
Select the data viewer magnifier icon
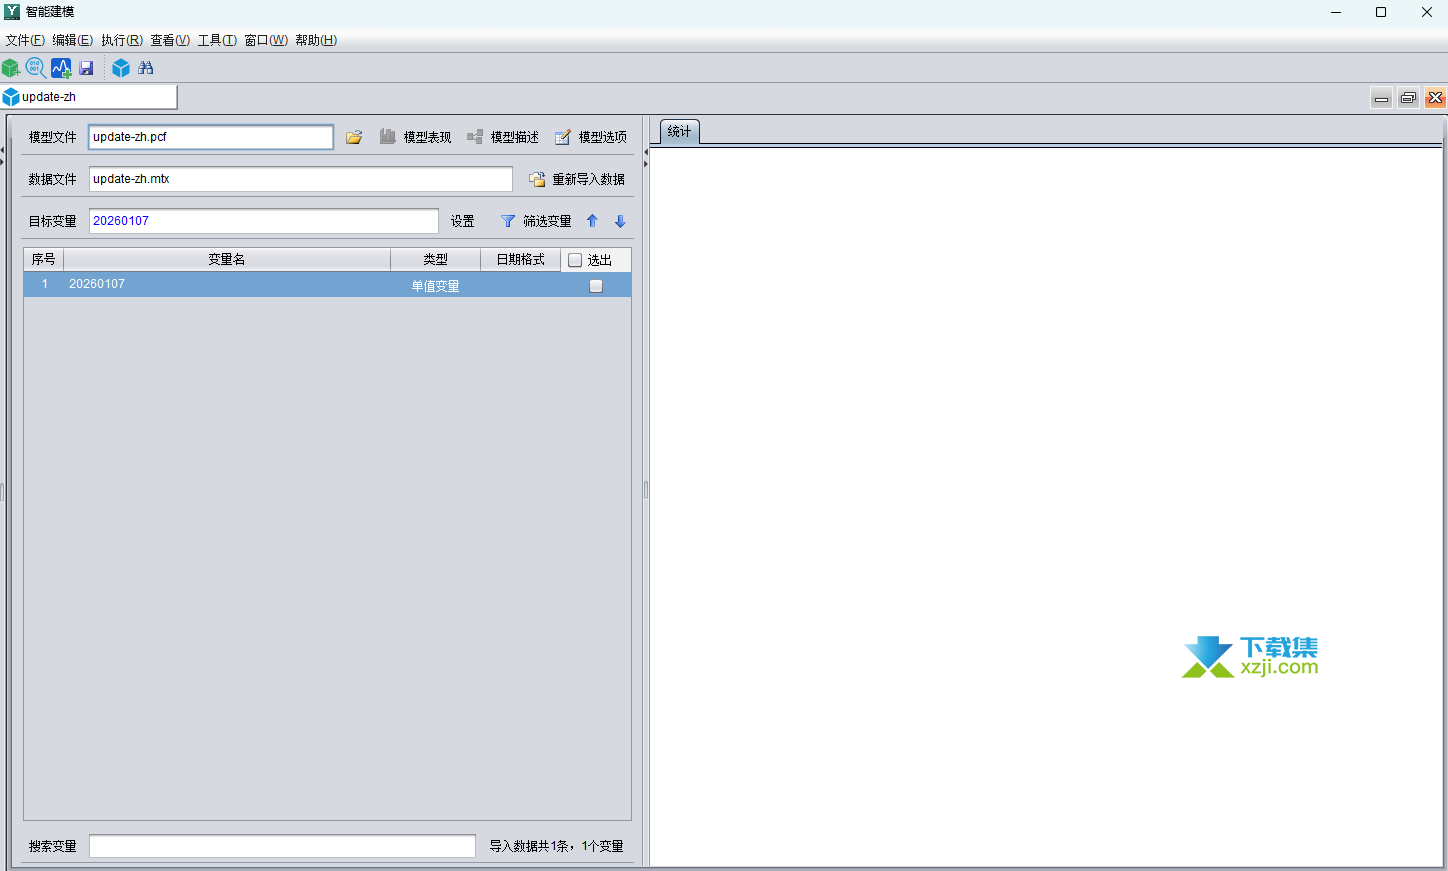(35, 67)
